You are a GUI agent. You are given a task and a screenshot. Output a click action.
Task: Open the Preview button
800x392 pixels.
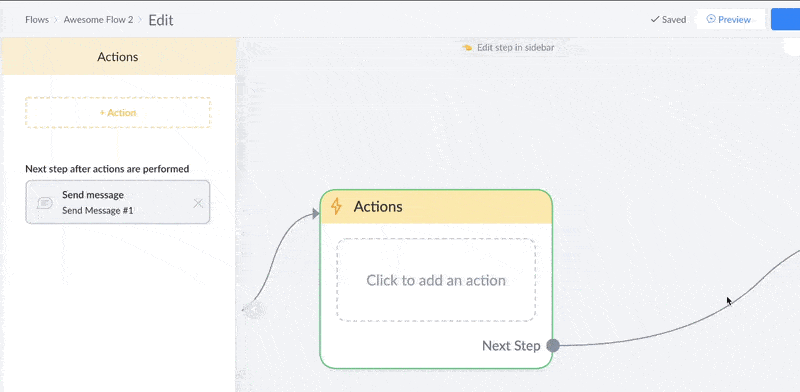[731, 19]
